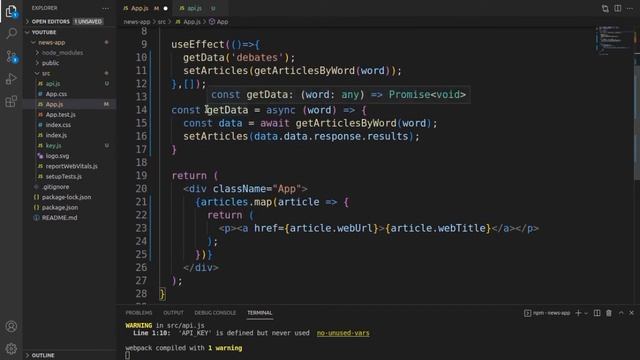The width and height of the screenshot is (640, 360).
Task: Open the Search view icon
Action: [11, 33]
